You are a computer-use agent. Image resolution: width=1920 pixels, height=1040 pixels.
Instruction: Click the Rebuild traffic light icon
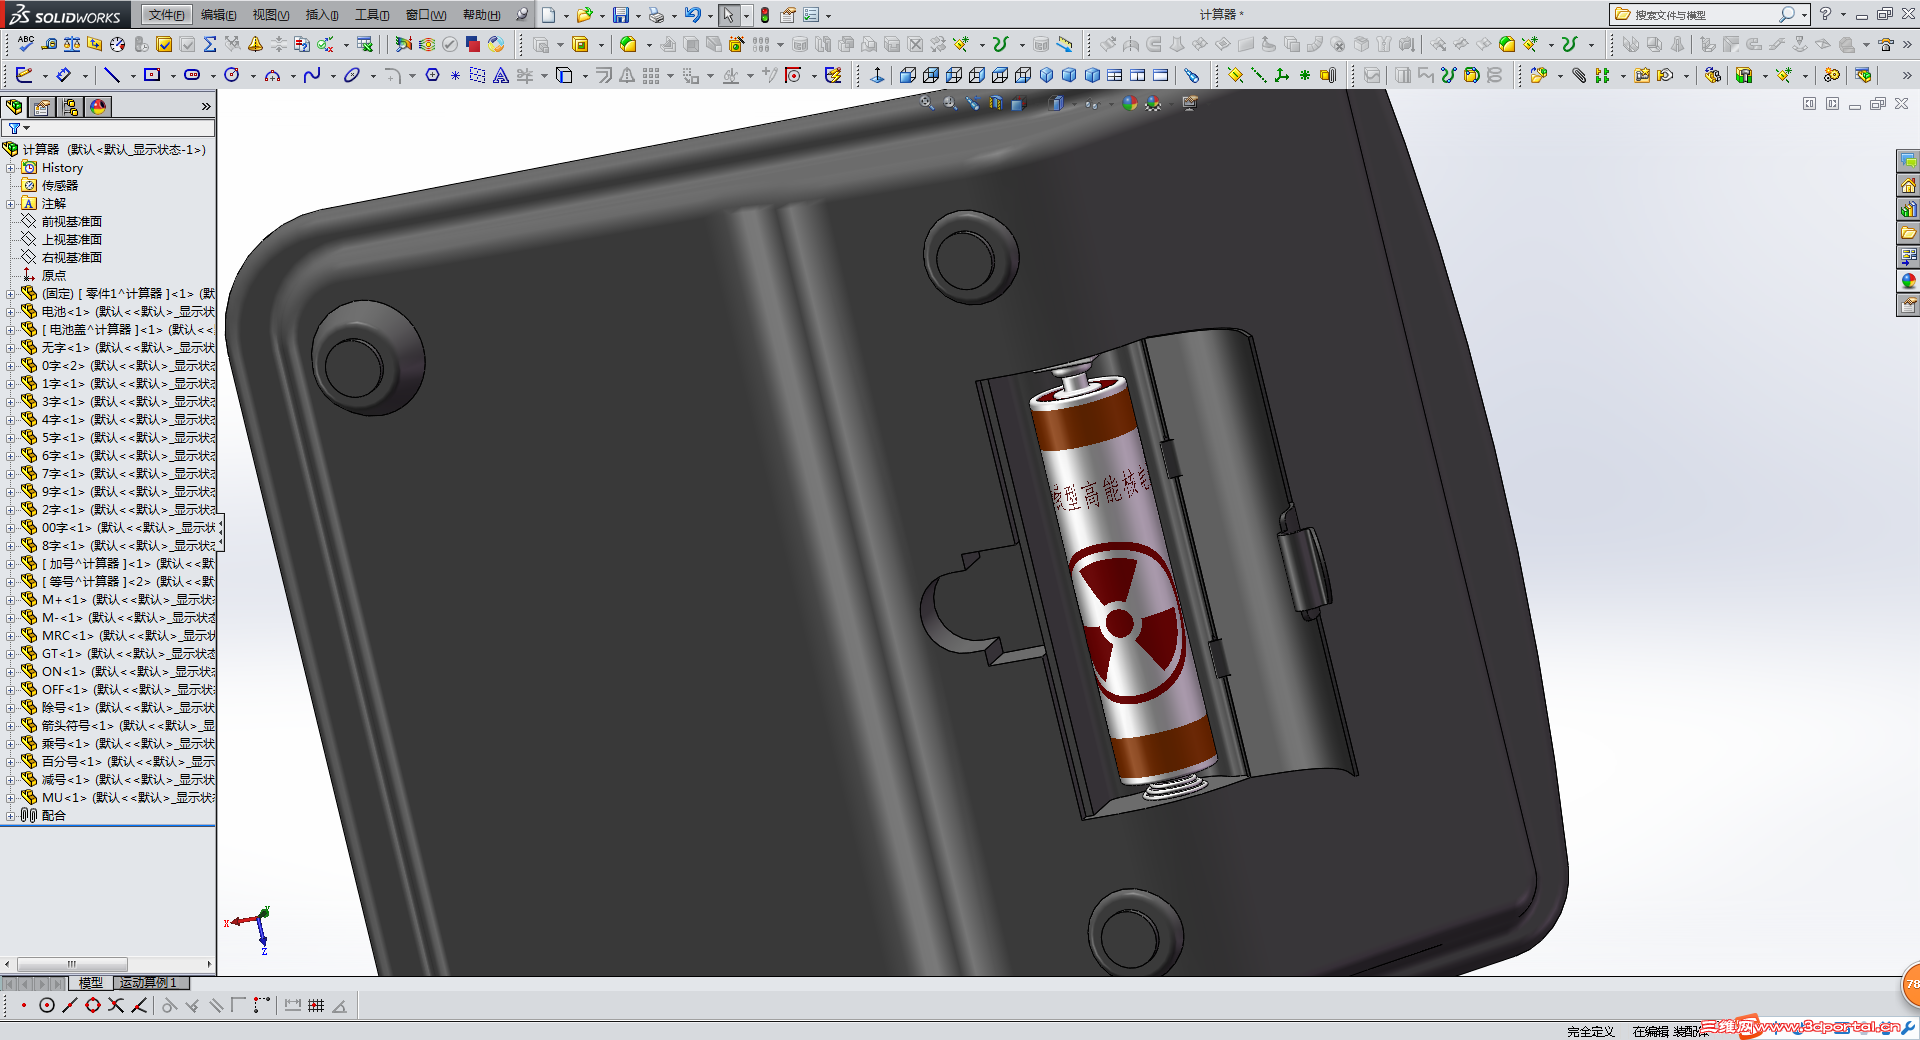765,15
